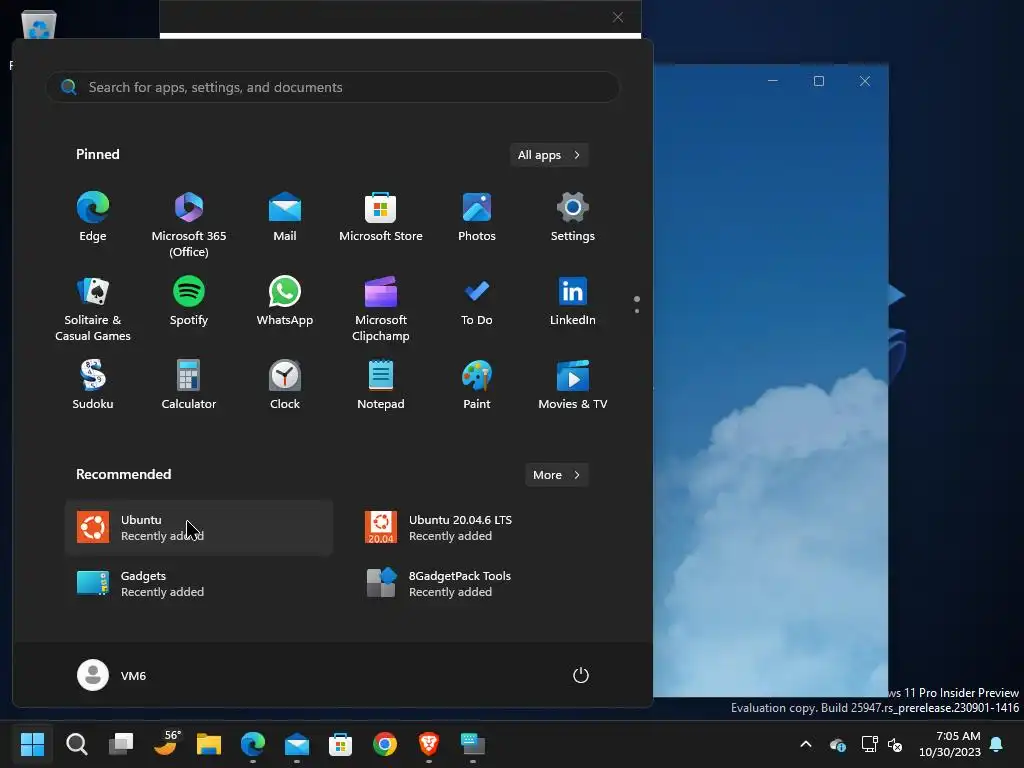Open taskbar Search
1024x768 pixels.
pyautogui.click(x=76, y=744)
